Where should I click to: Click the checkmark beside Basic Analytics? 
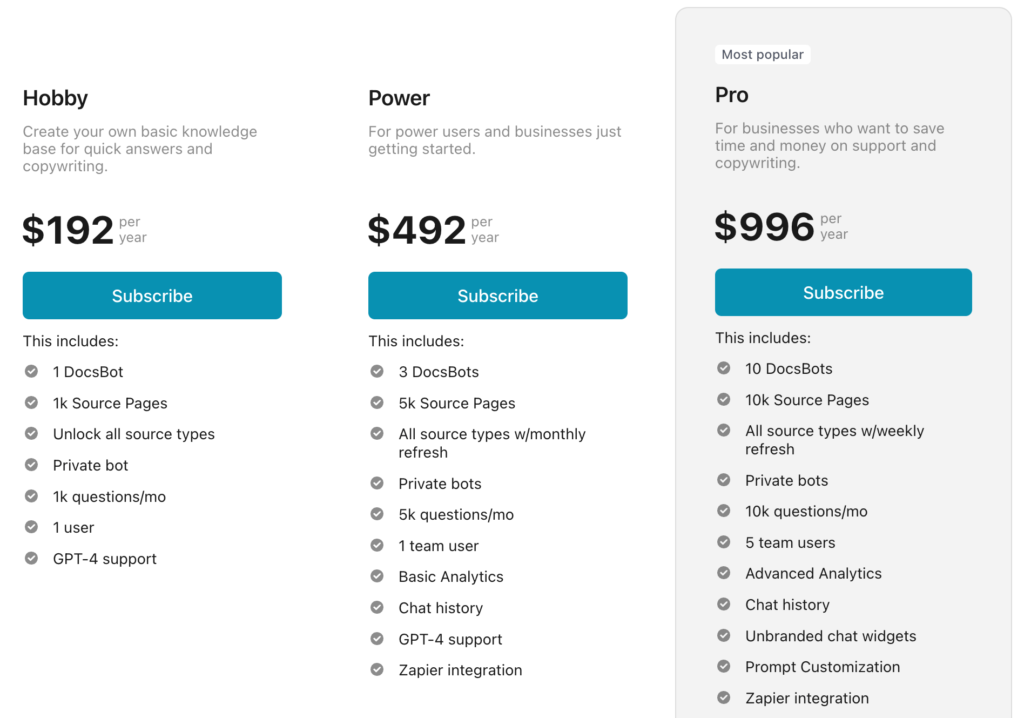[x=377, y=576]
